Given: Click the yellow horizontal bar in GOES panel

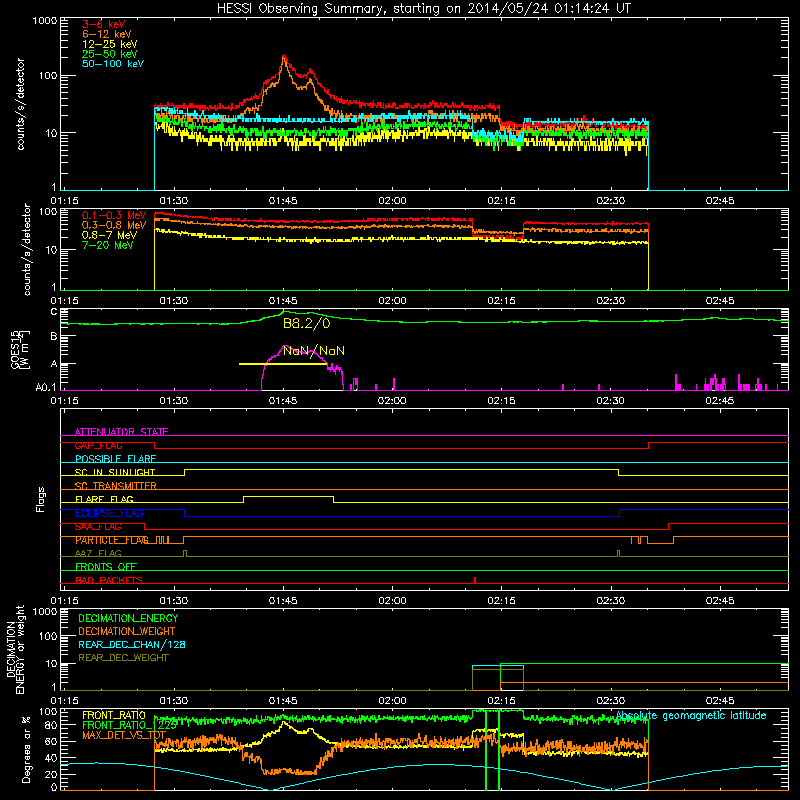Looking at the screenshot, I should click(283, 364).
